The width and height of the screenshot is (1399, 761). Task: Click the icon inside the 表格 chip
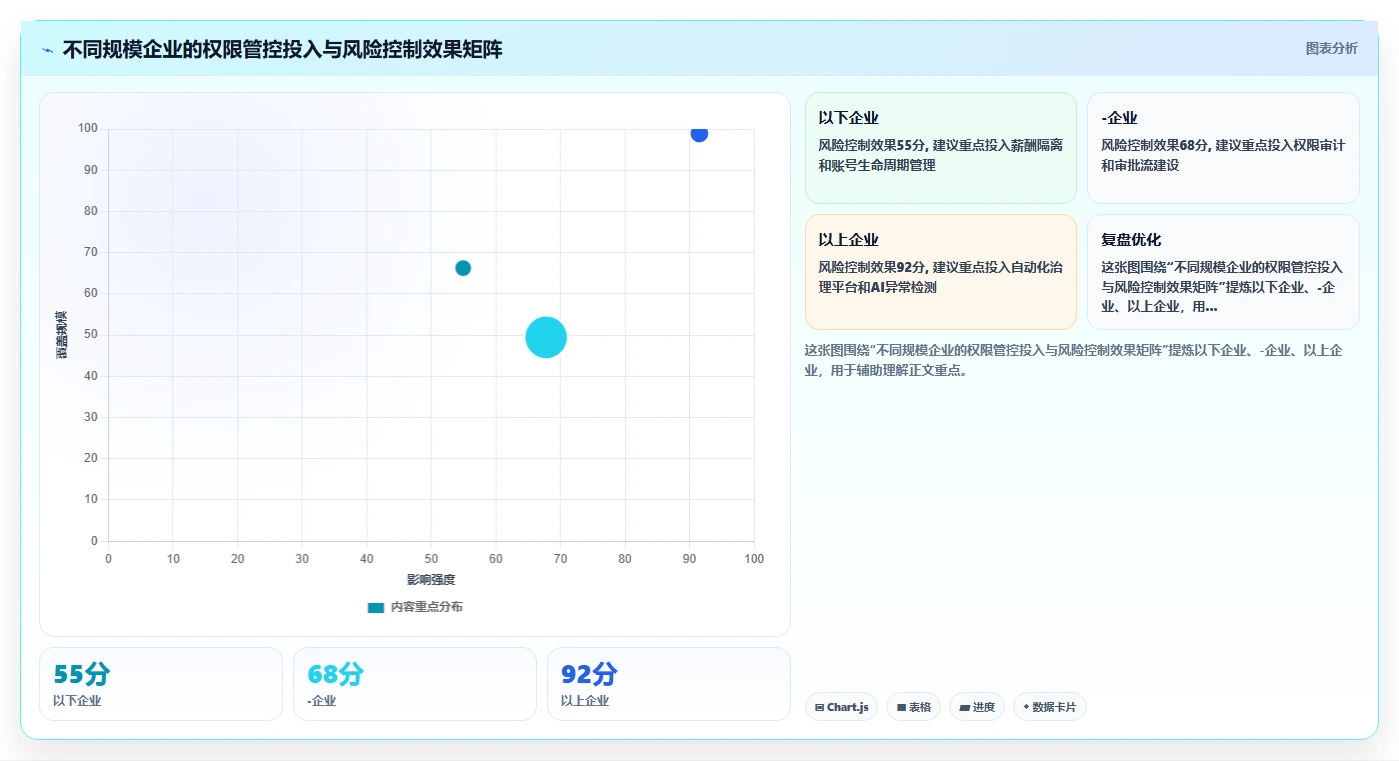(x=901, y=707)
